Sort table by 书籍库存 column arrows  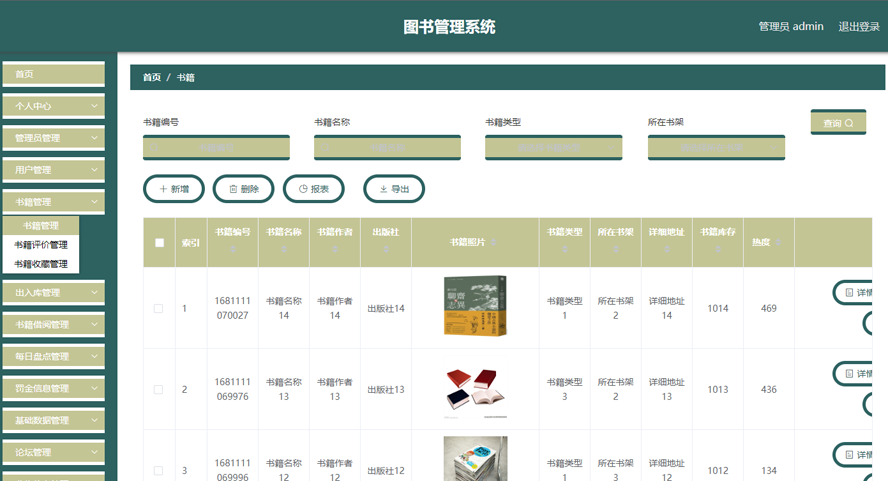point(718,249)
